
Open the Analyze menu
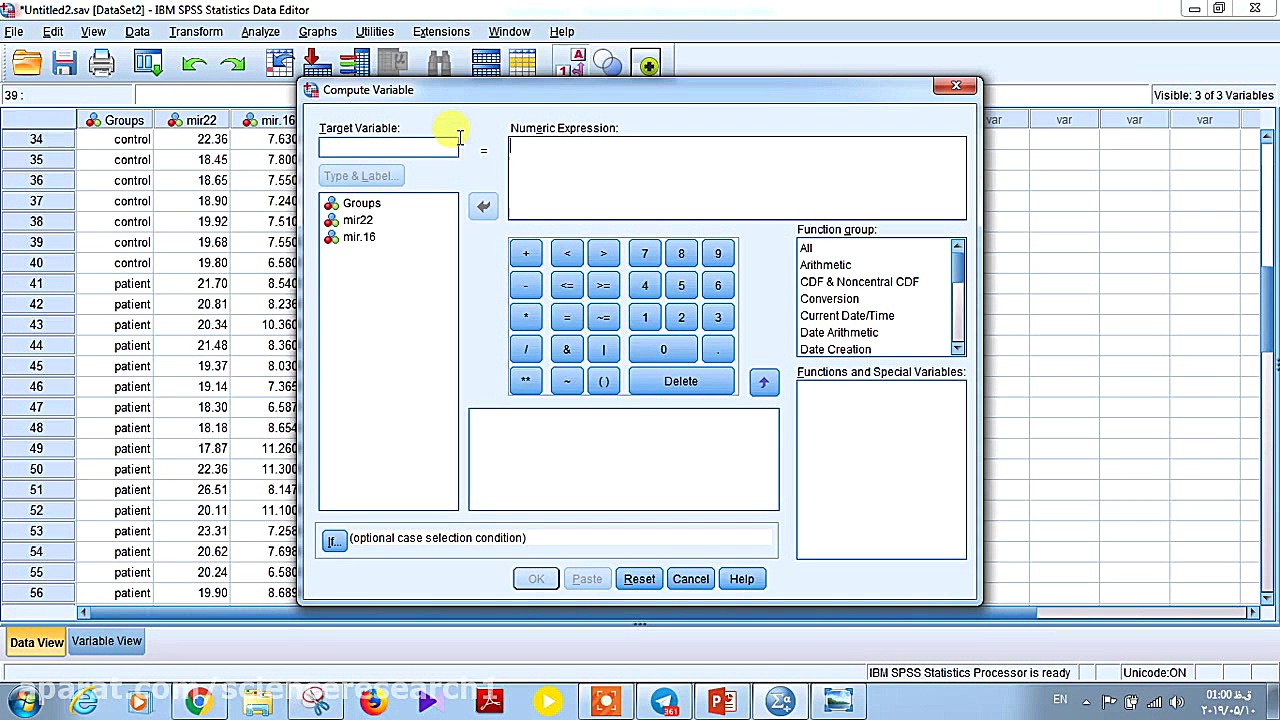[260, 31]
